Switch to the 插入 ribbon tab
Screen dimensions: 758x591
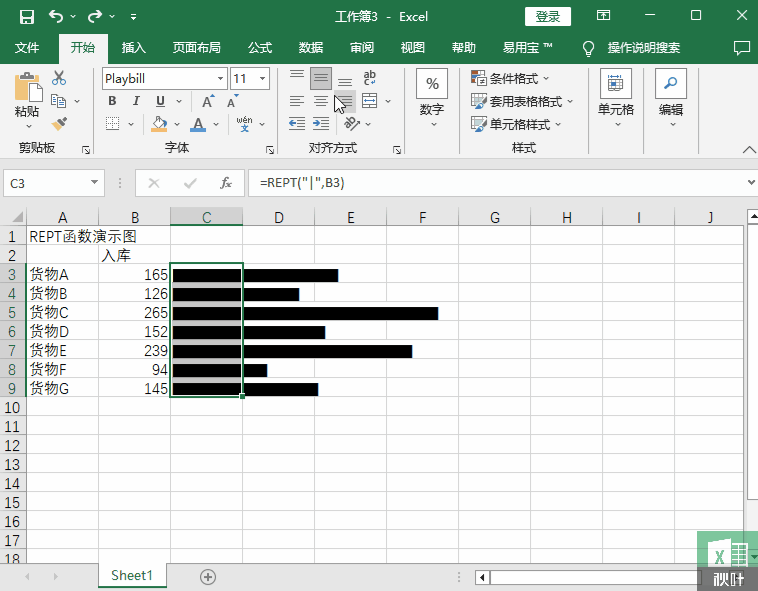point(133,47)
